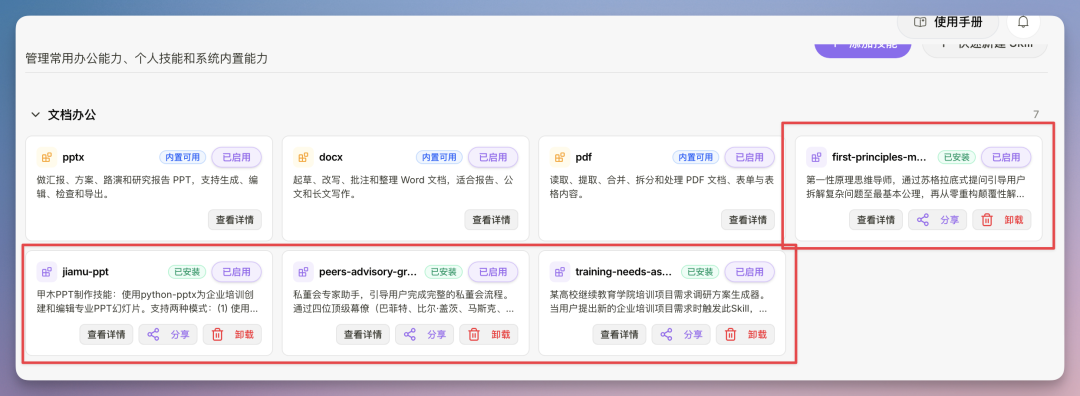Click description starting 某高校继续教育学院

(659, 301)
